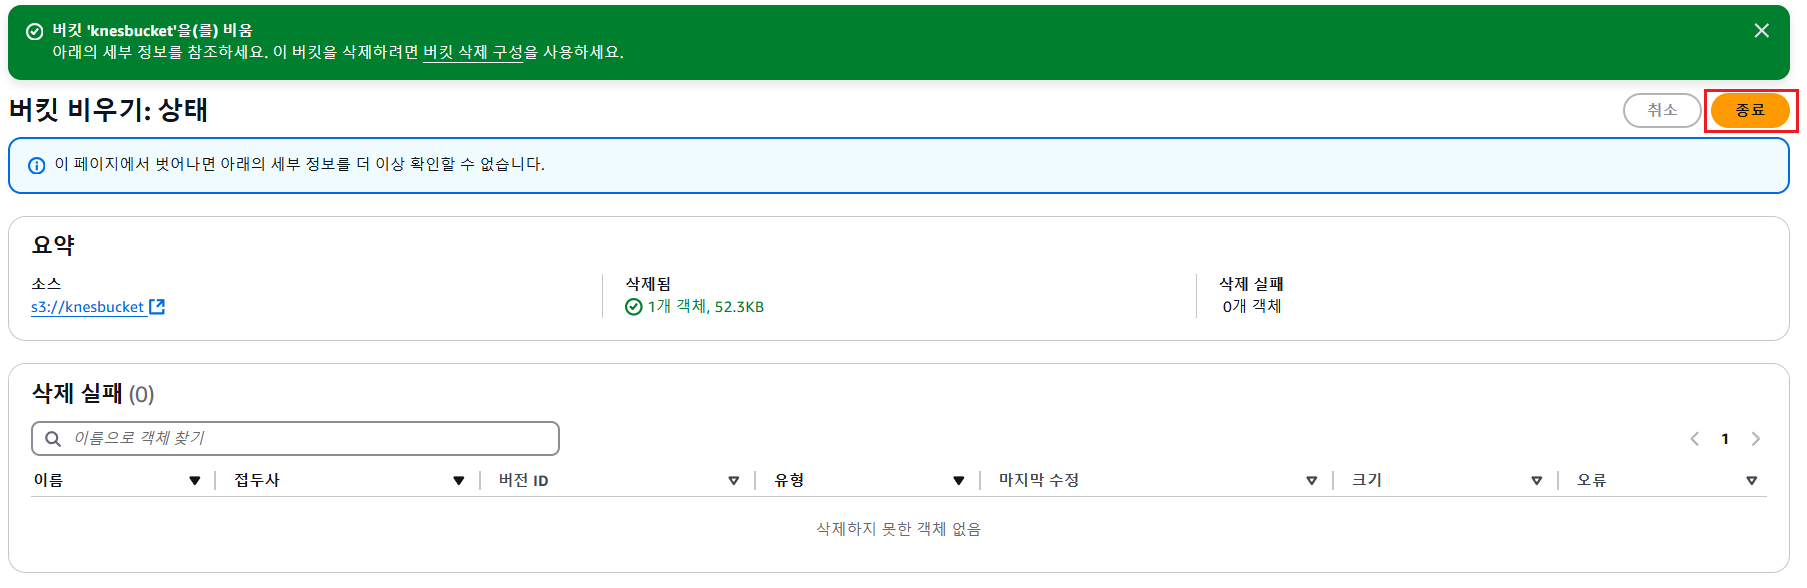Click the 유형 column header text
The image size is (1807, 588).
click(789, 480)
